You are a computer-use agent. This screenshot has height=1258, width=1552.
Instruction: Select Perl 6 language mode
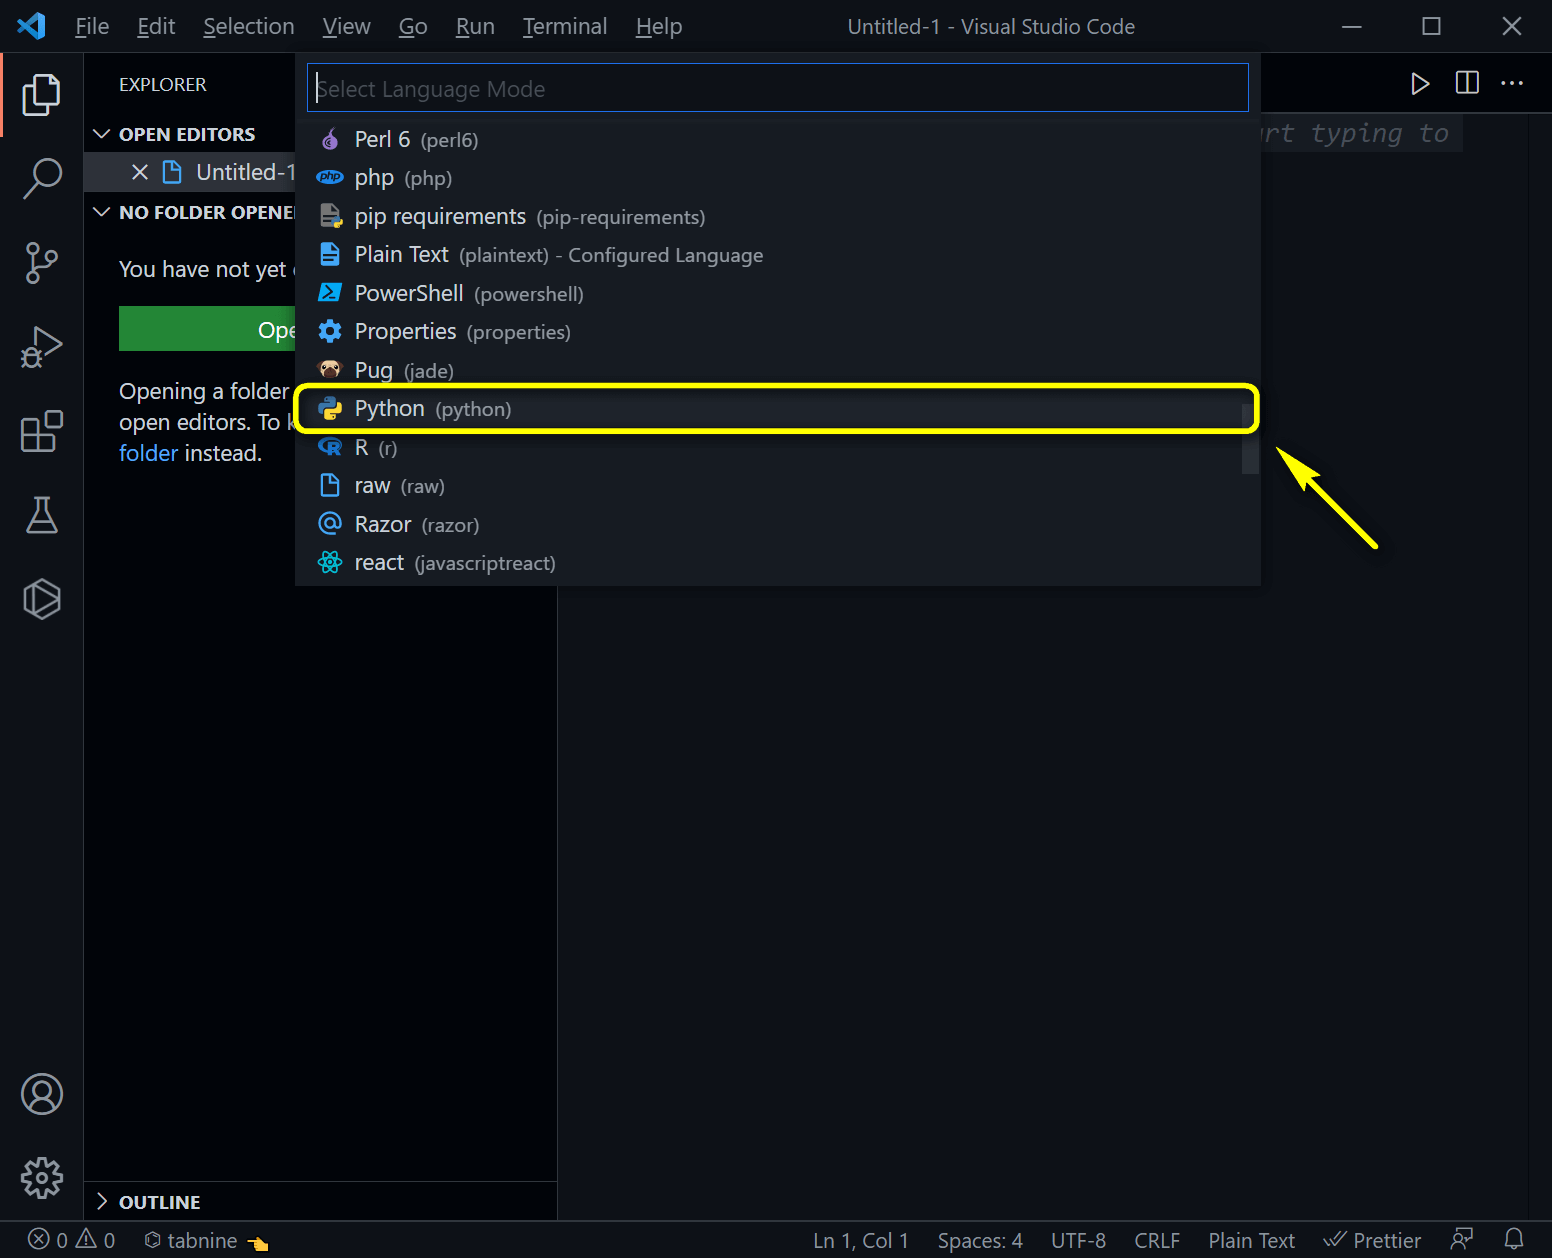[777, 139]
